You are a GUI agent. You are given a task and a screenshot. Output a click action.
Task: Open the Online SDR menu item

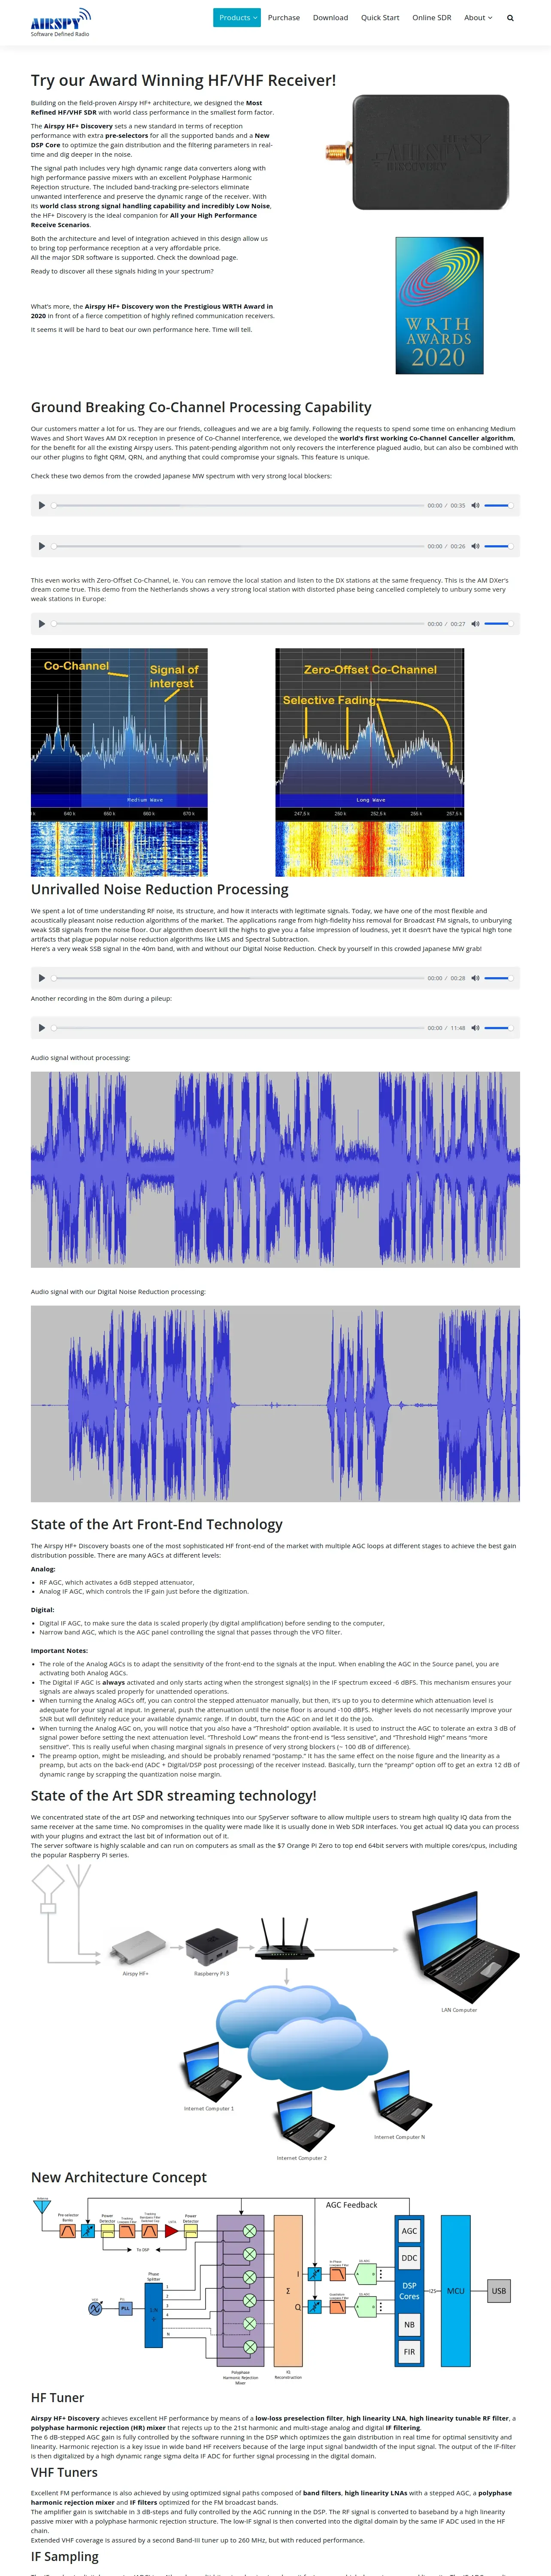click(x=432, y=18)
